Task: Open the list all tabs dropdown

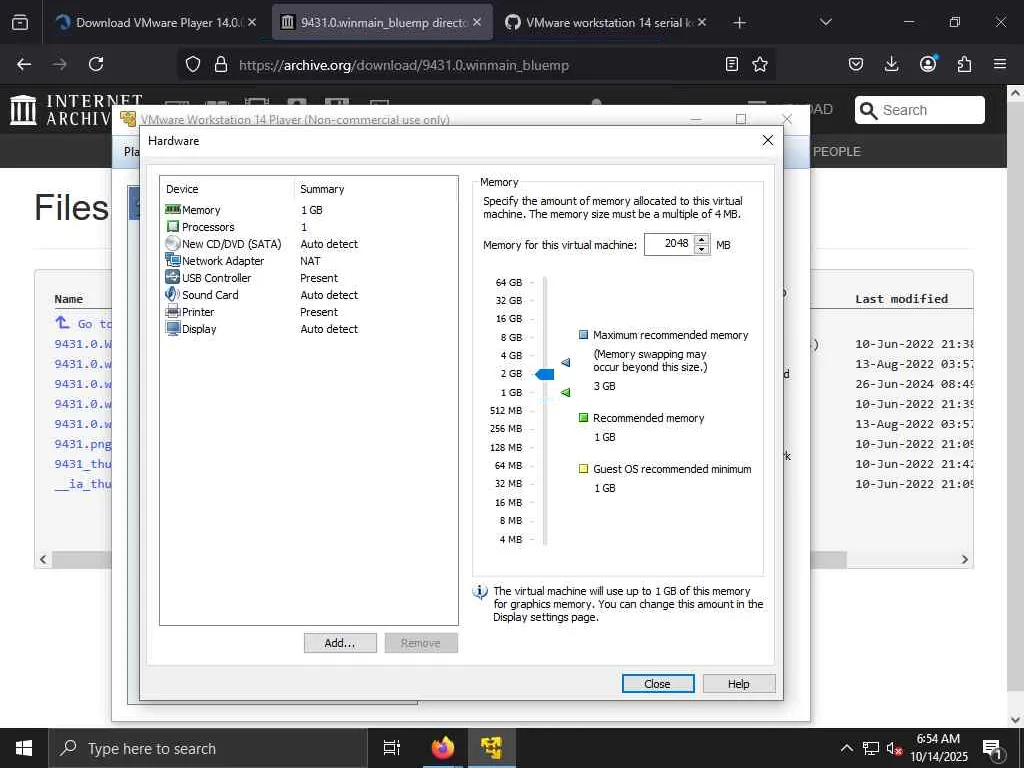Action: 825,22
